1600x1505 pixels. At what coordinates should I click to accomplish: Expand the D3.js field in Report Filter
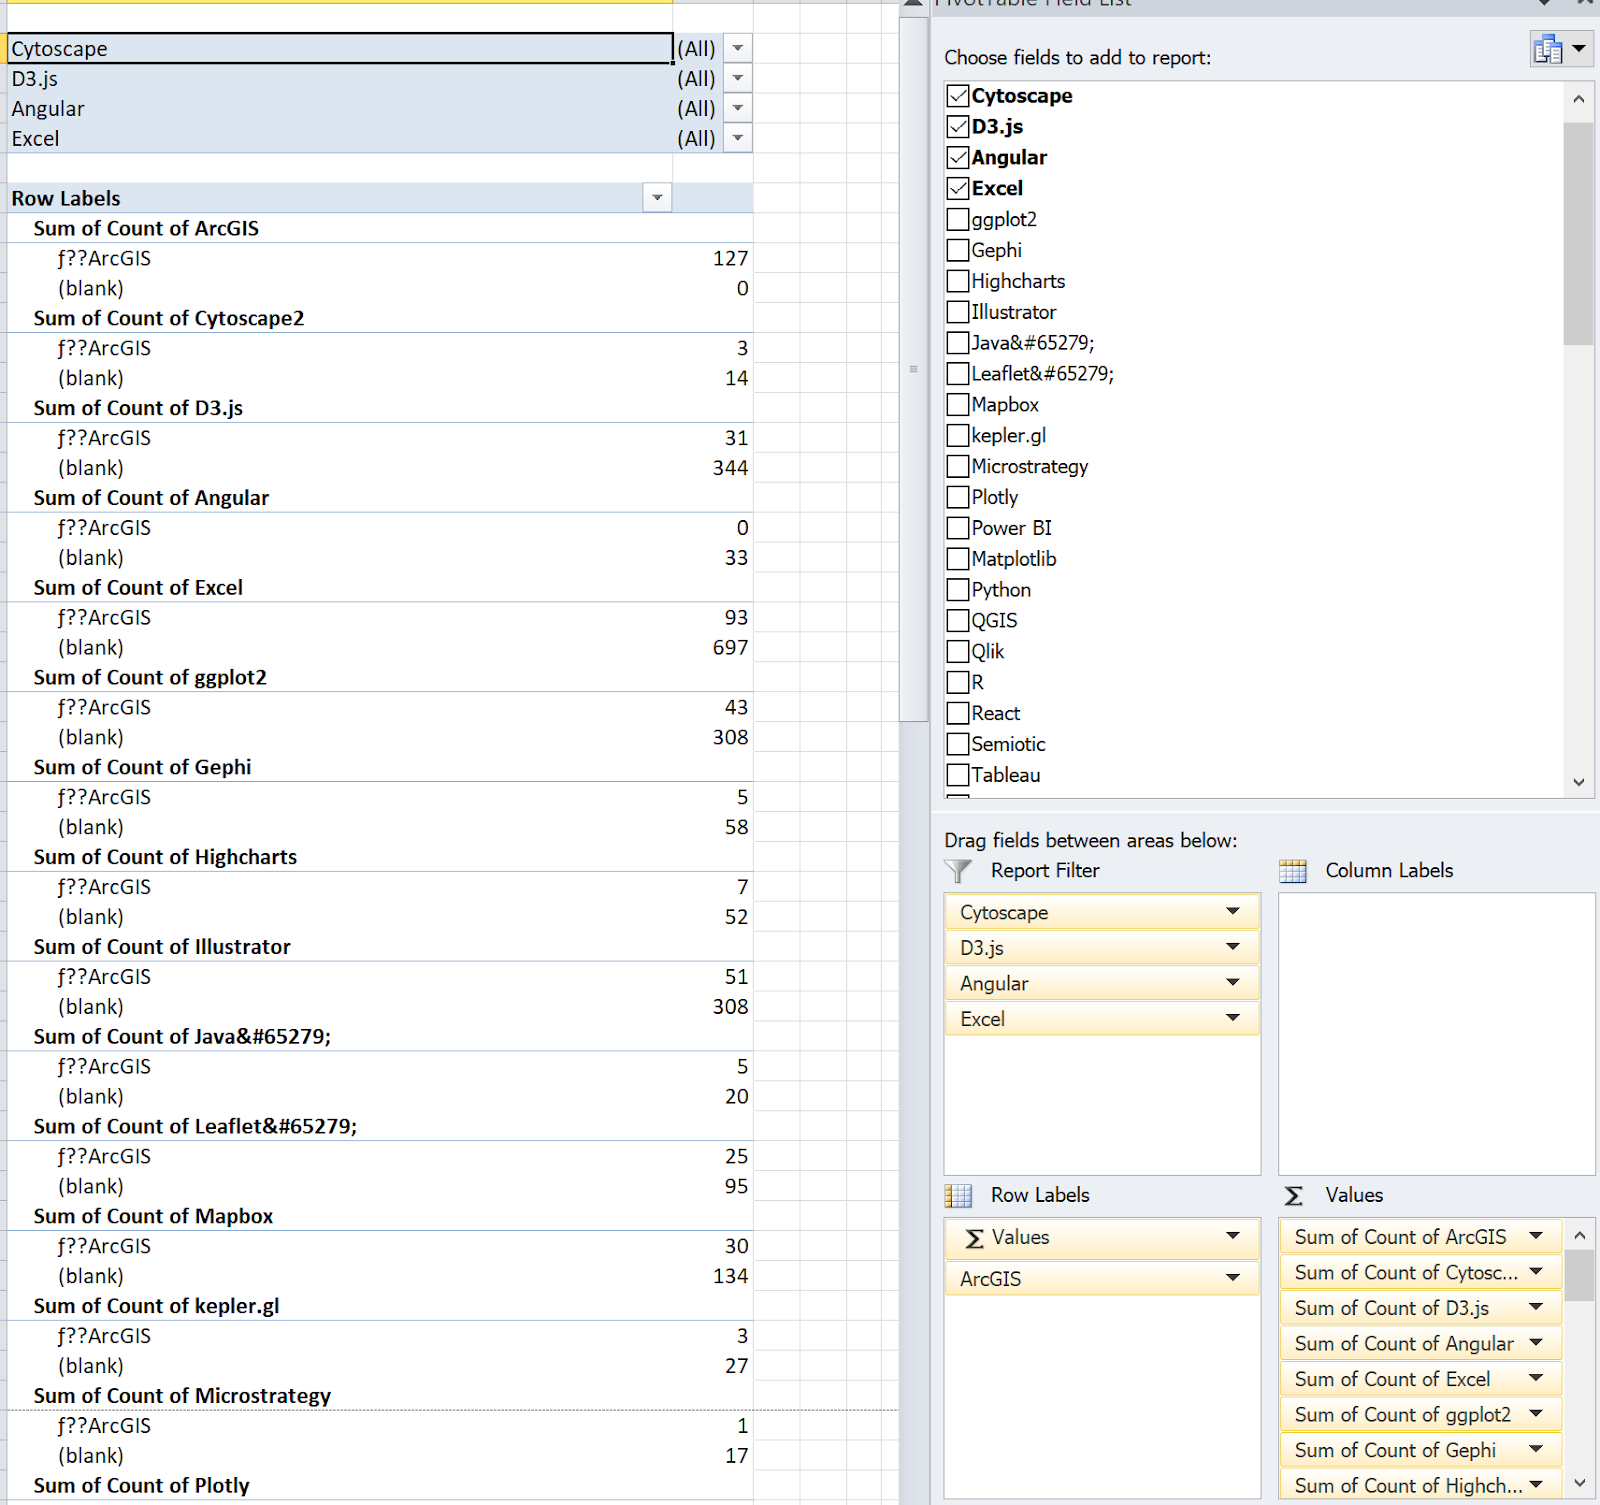(1233, 947)
